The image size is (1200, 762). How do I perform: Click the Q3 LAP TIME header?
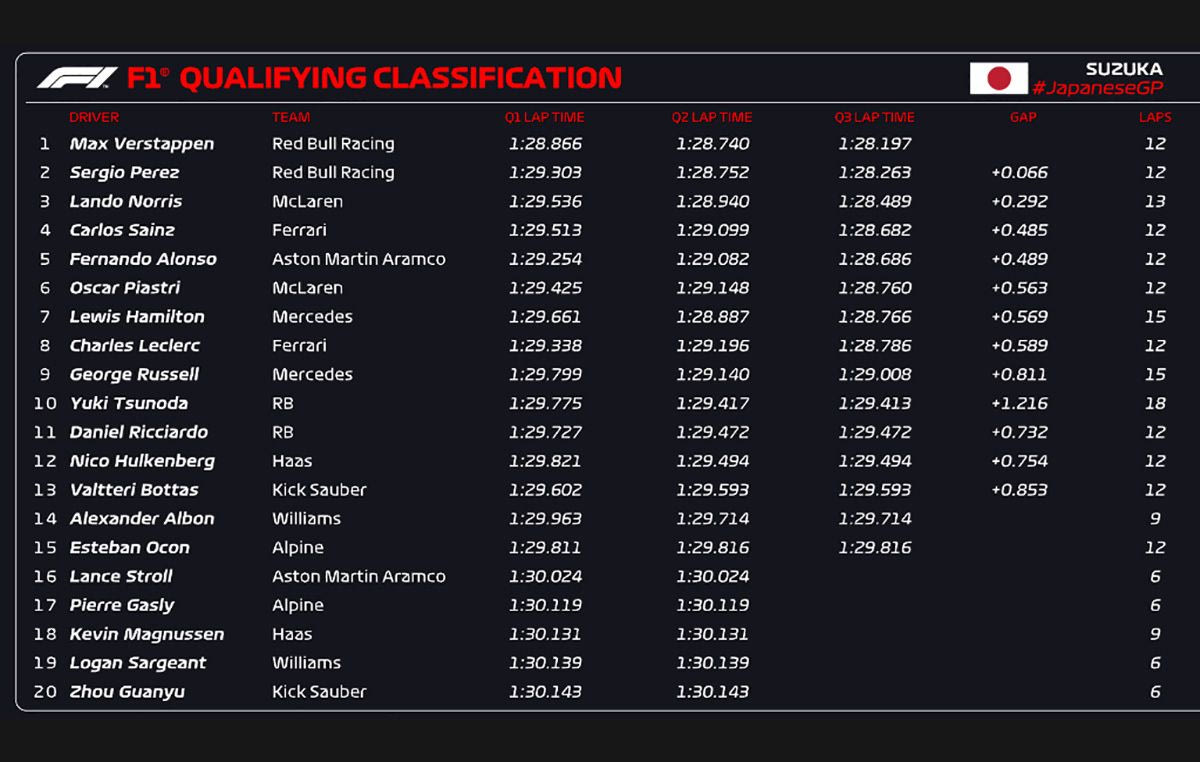[874, 117]
